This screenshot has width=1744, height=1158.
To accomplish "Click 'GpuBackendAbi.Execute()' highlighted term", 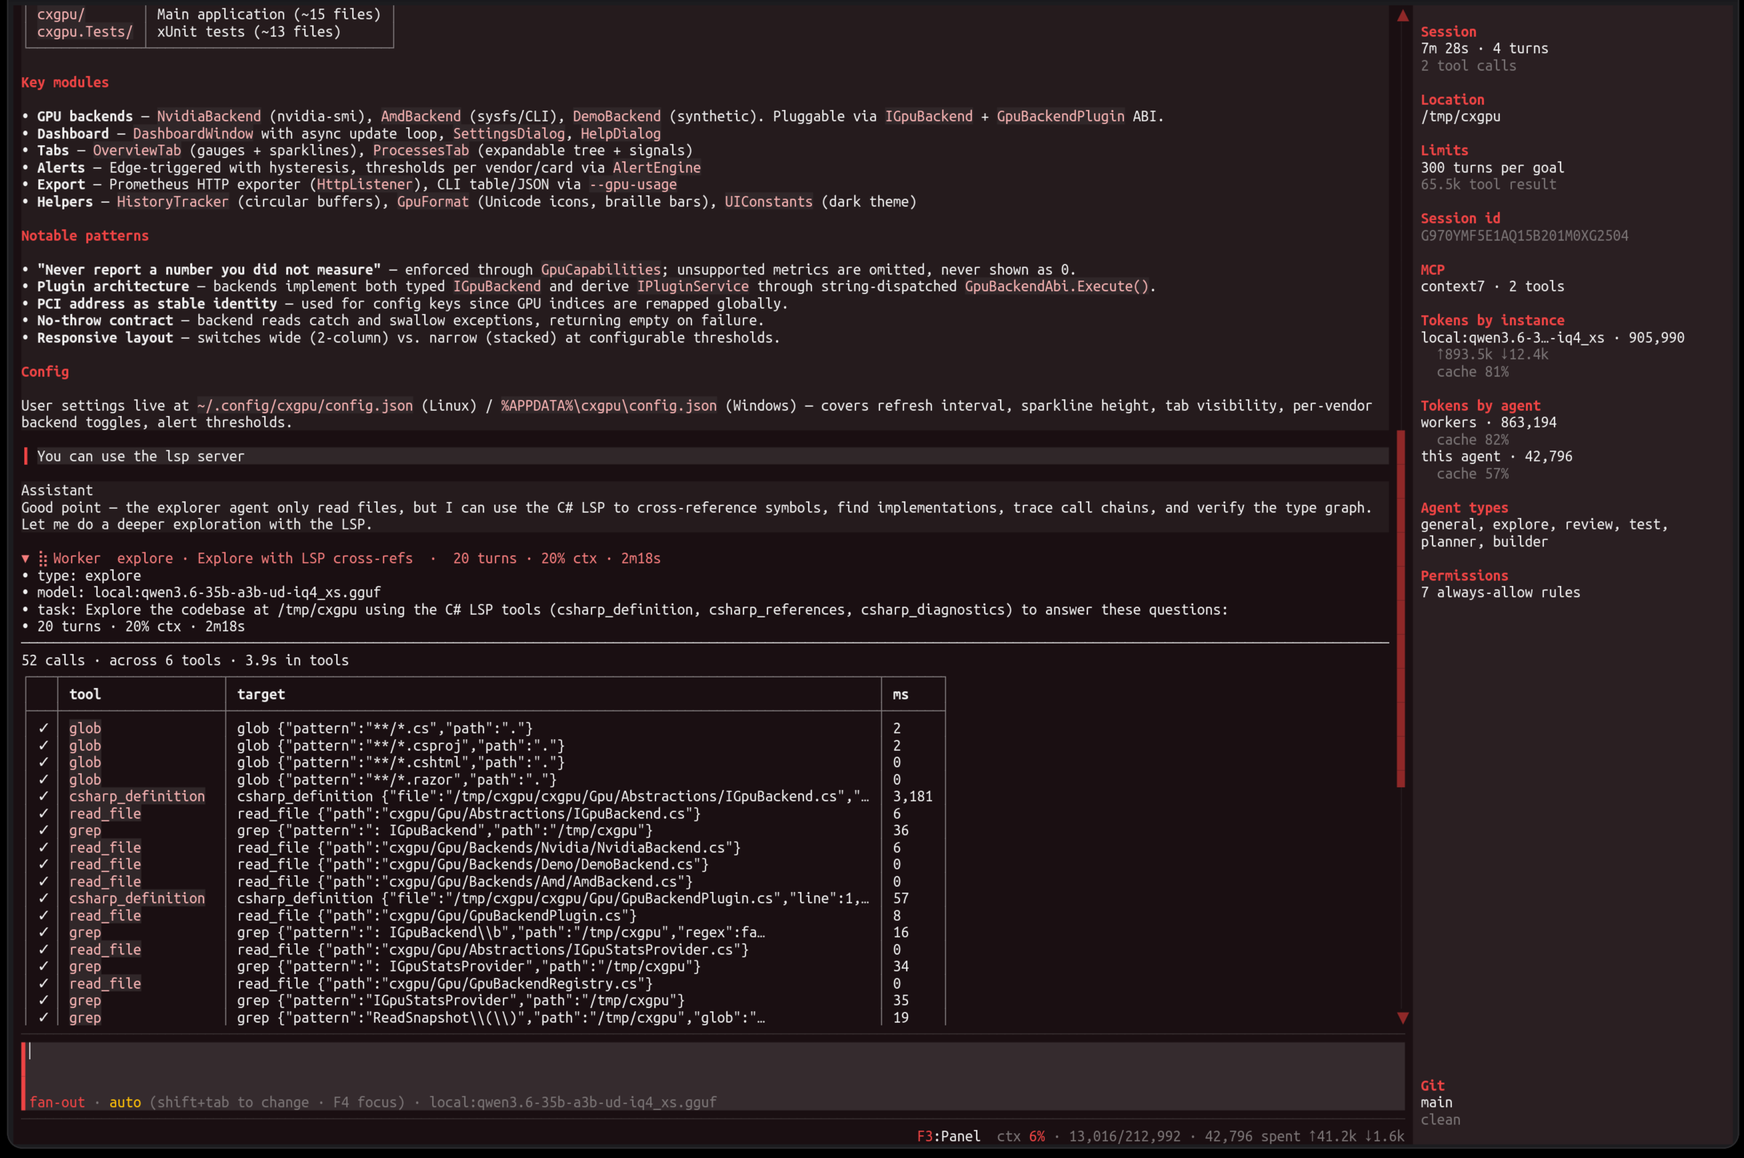I will 1056,286.
